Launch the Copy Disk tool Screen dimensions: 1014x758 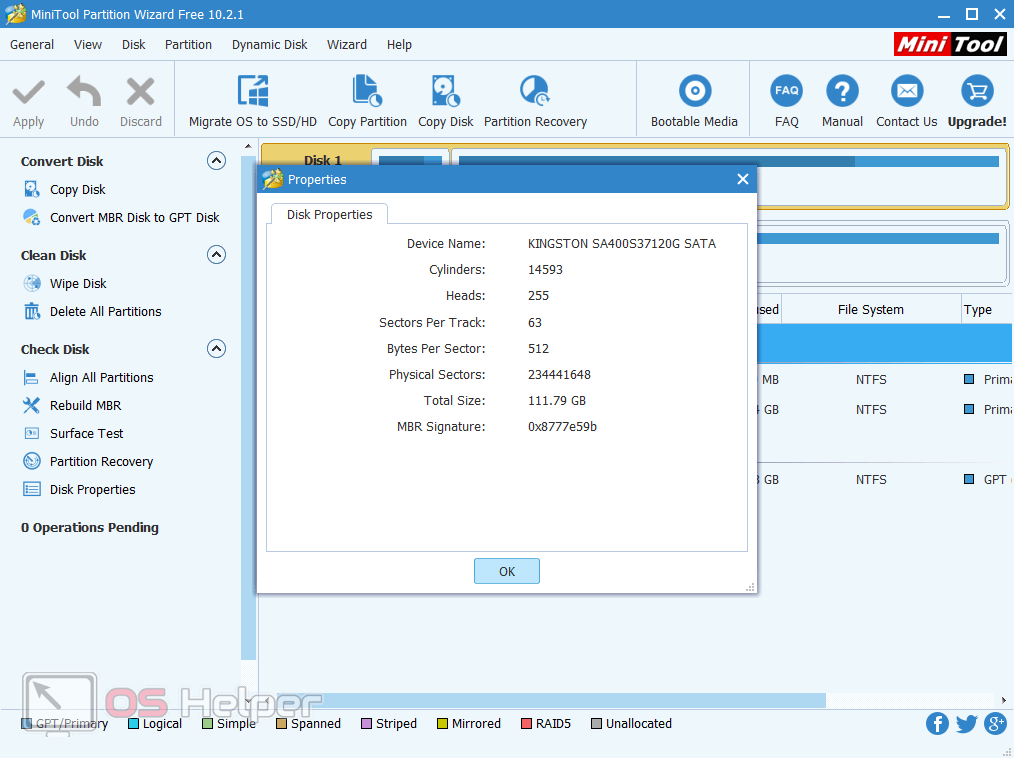pos(445,92)
